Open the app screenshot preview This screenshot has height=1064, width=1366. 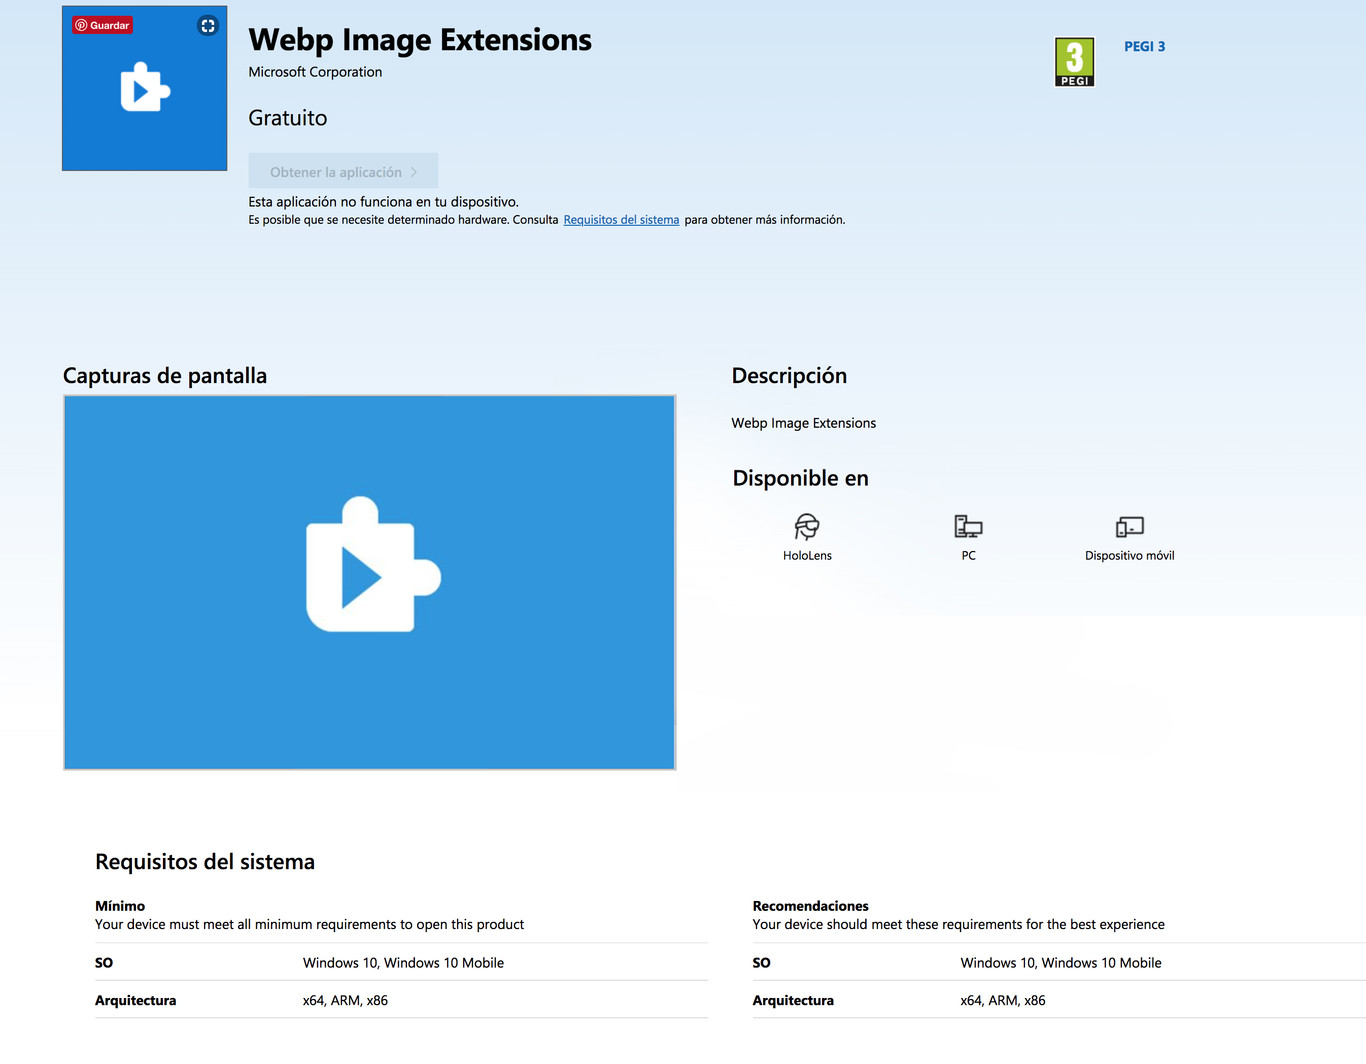pyautogui.click(x=369, y=582)
